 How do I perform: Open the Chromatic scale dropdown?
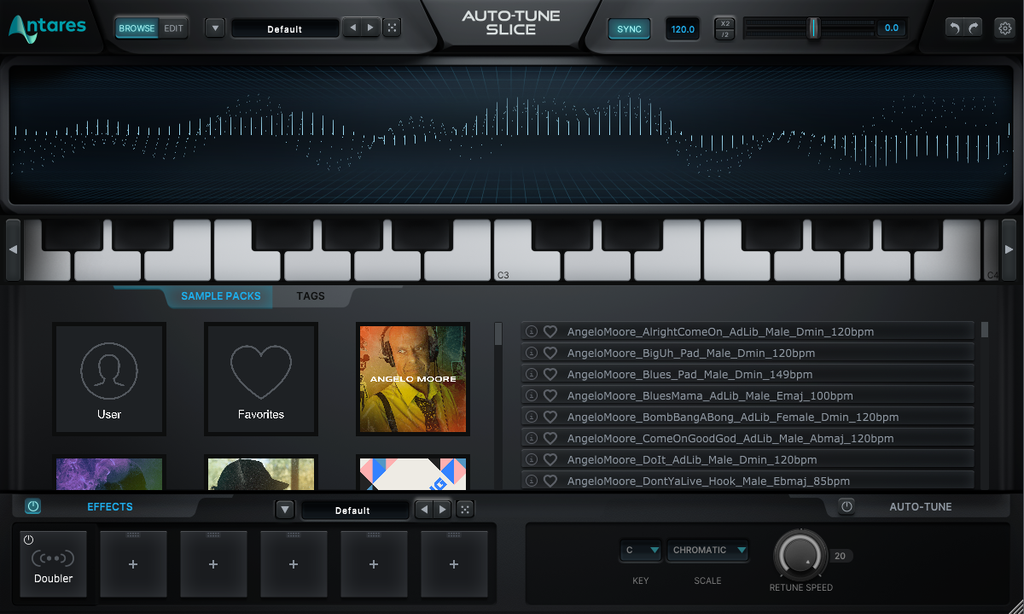(708, 550)
